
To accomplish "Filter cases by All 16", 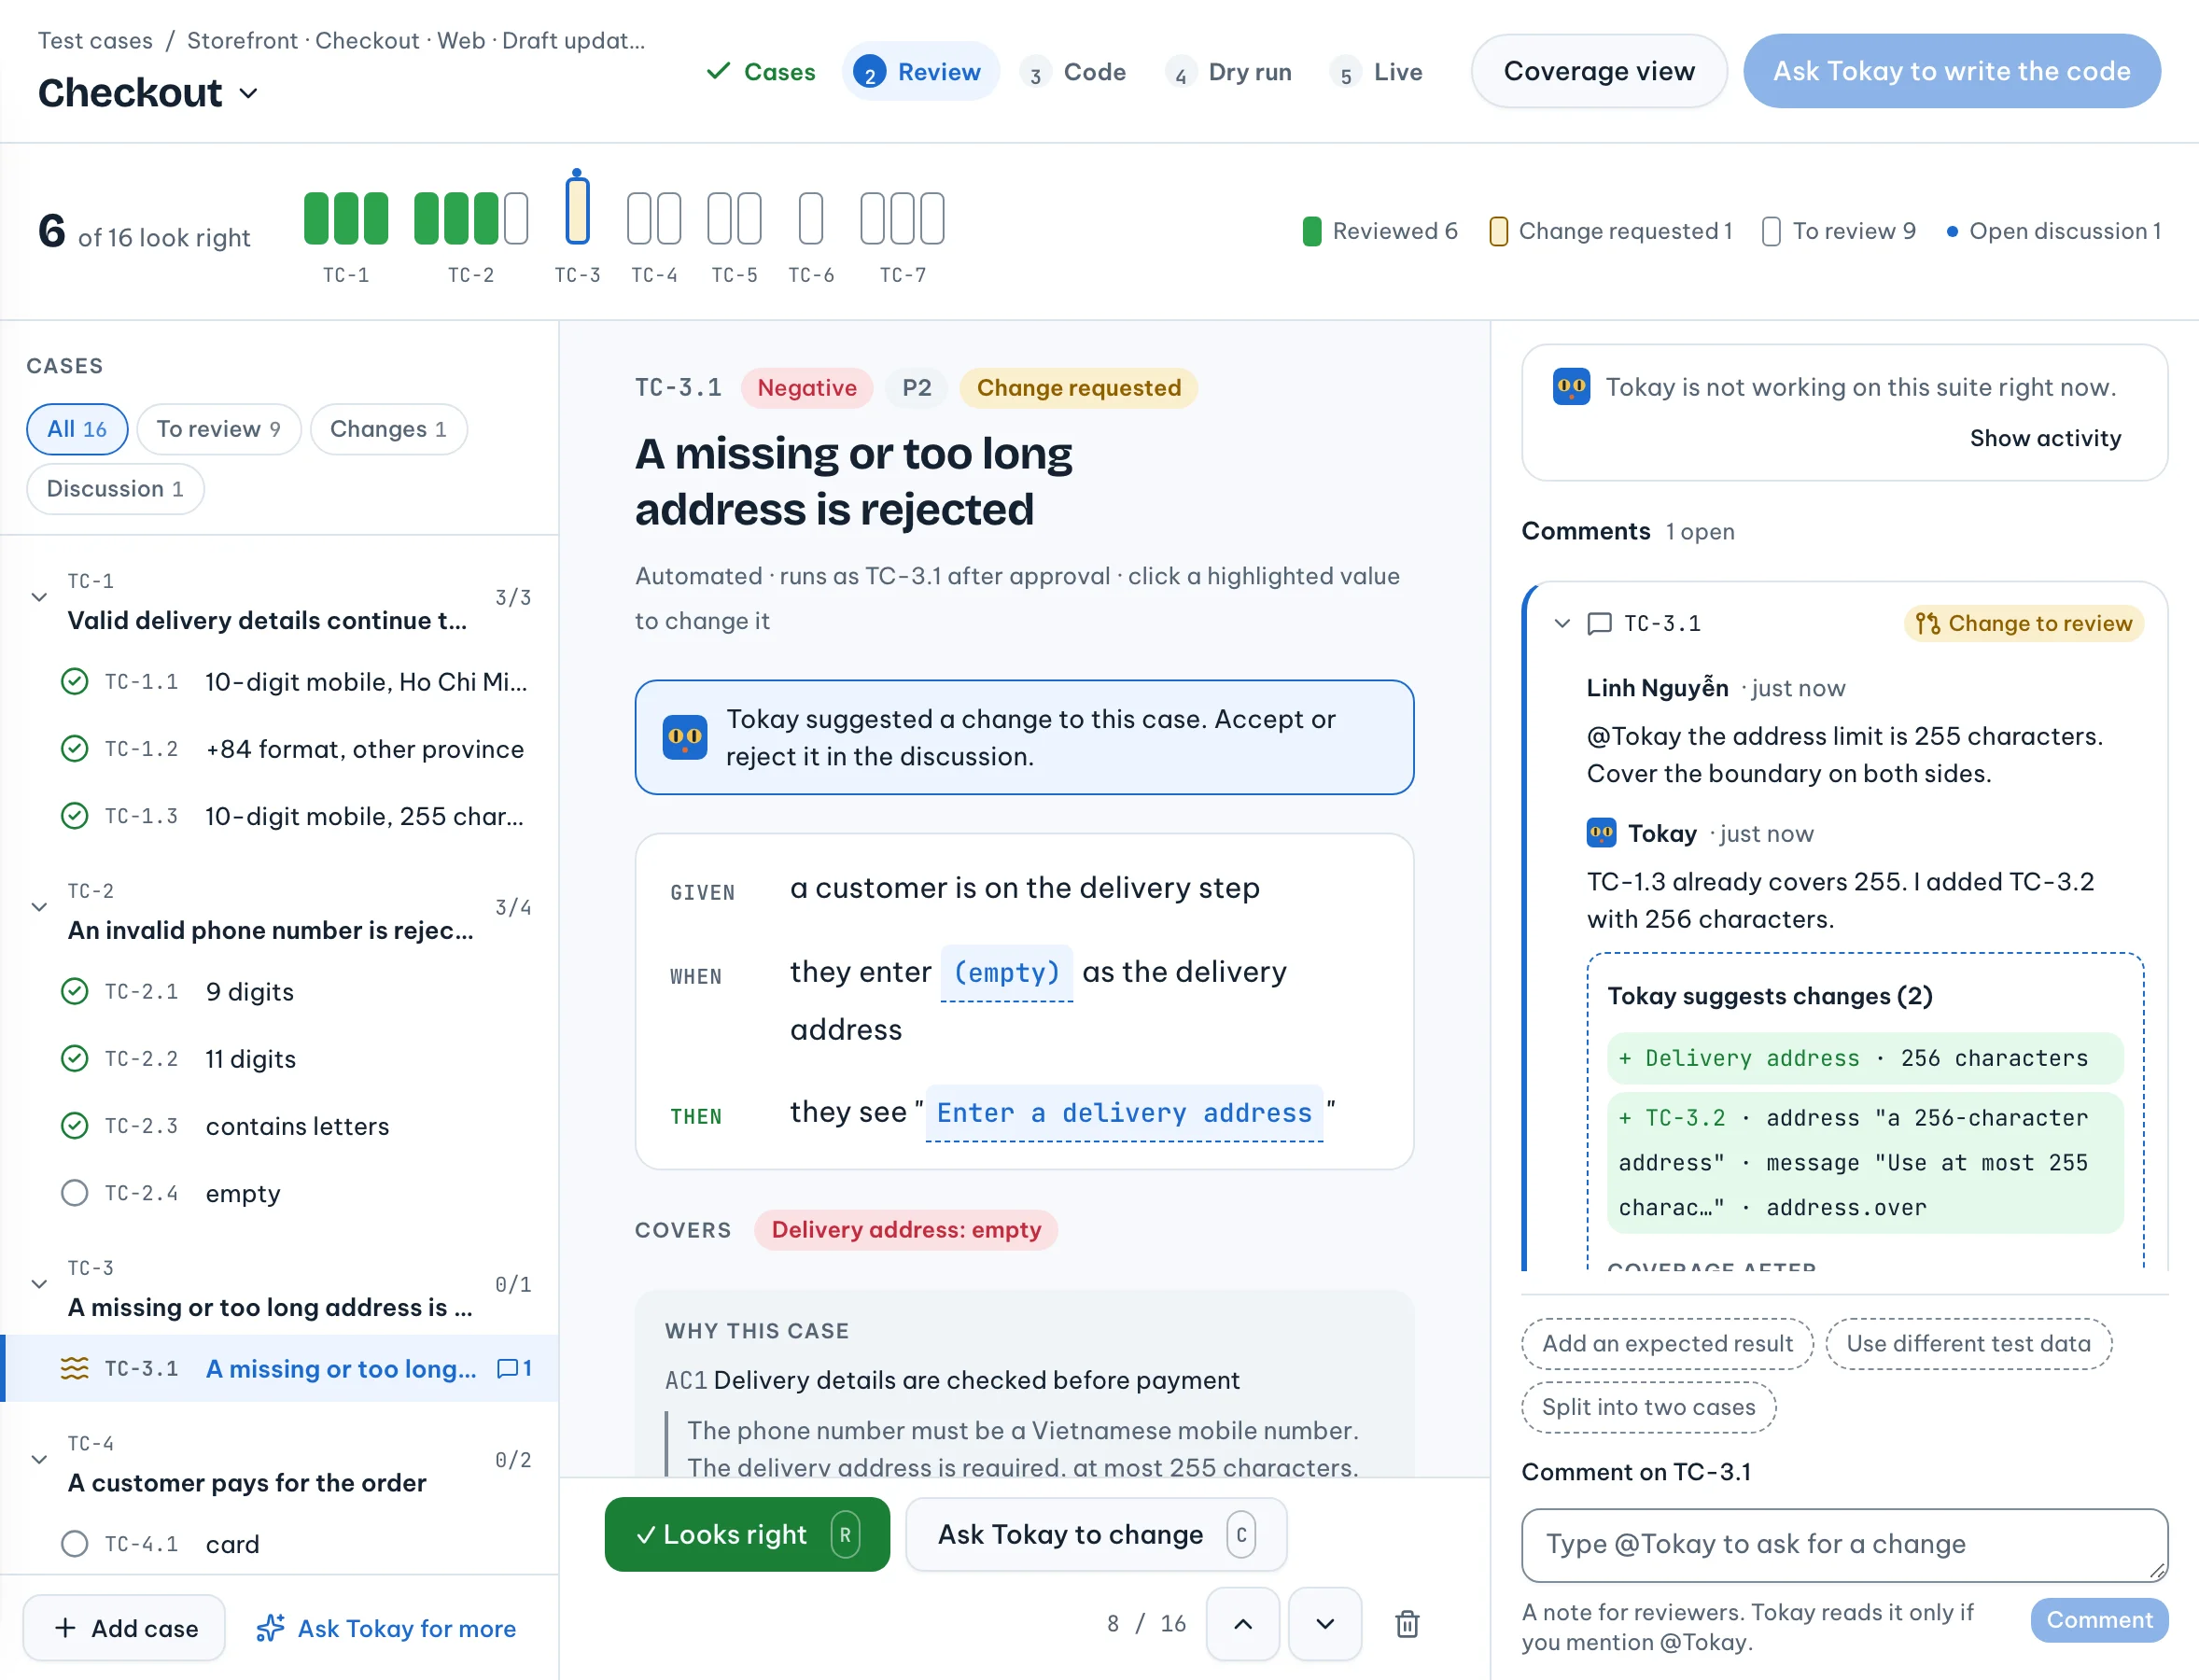I will (x=77, y=429).
